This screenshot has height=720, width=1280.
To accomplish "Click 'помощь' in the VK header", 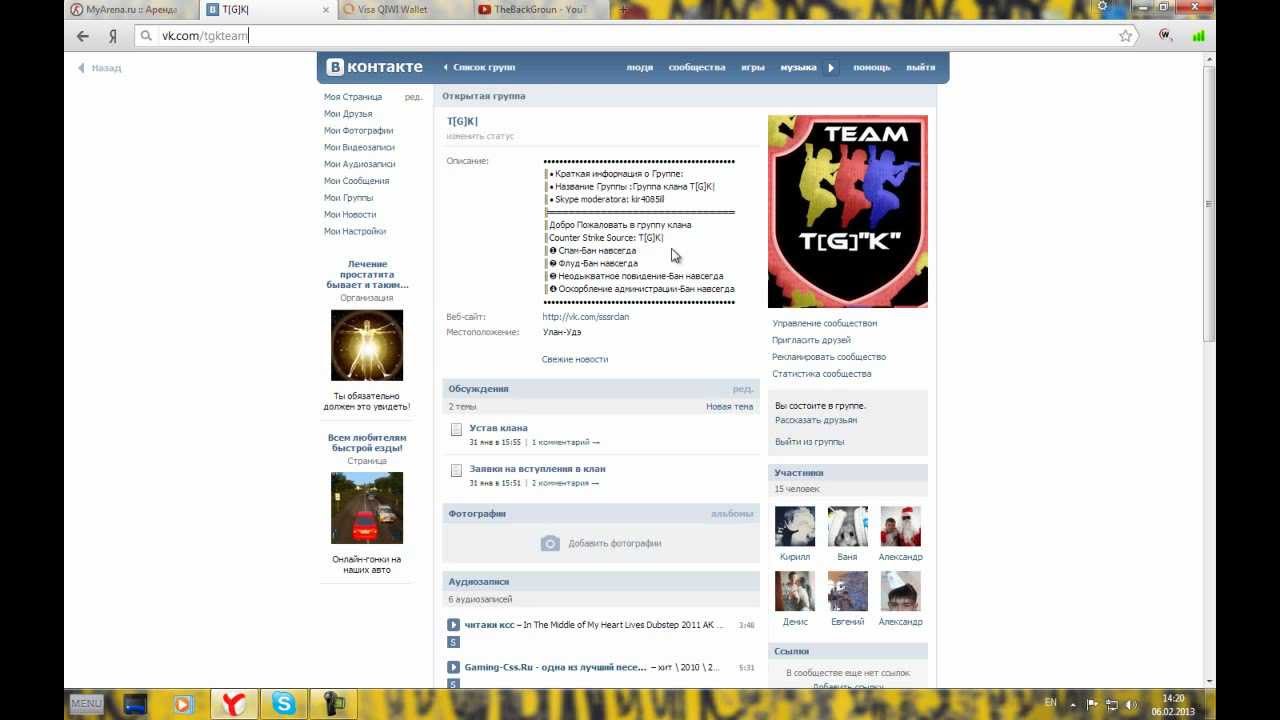I will click(x=872, y=68).
